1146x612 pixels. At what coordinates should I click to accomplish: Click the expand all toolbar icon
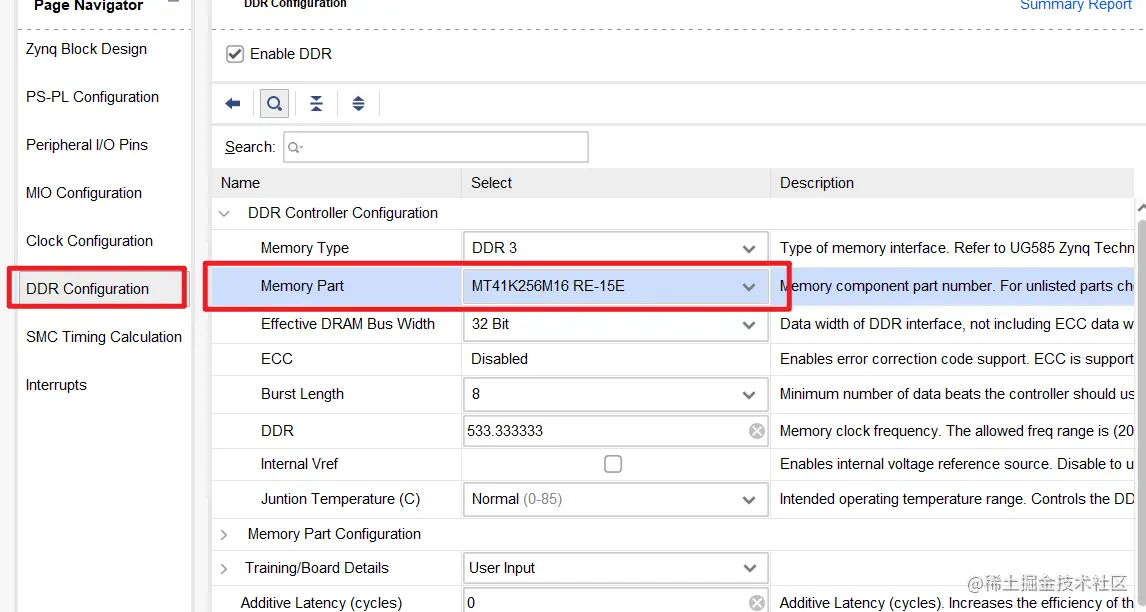pos(358,103)
